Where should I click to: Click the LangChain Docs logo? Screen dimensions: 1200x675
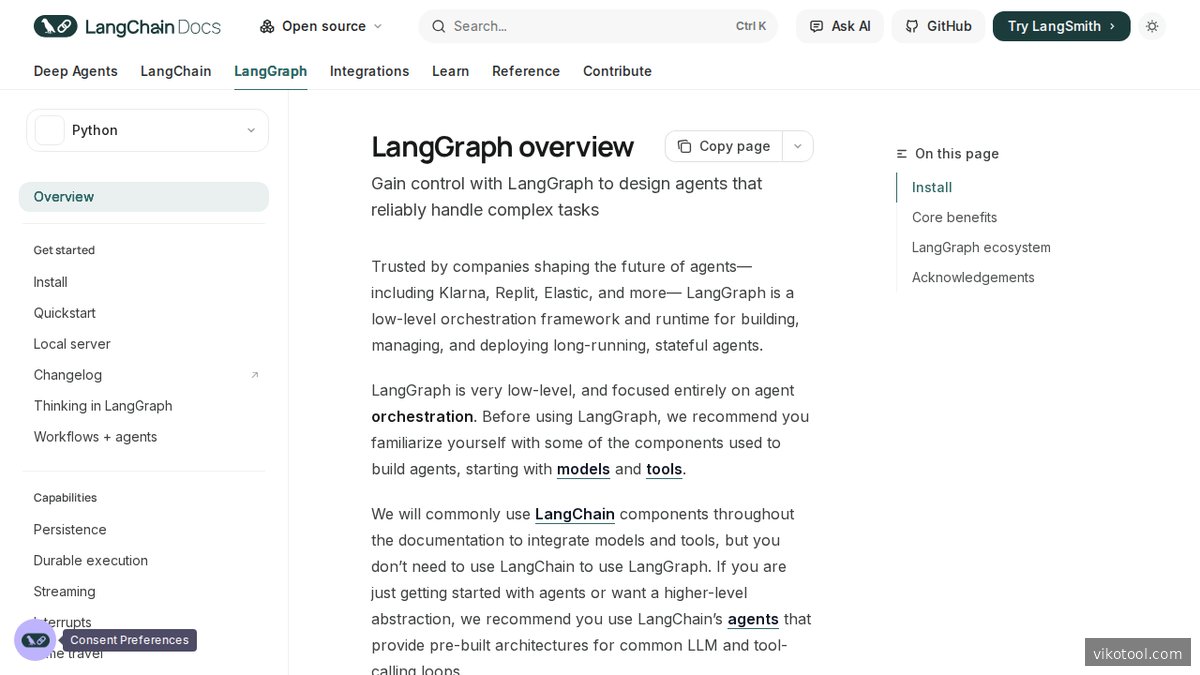click(127, 26)
